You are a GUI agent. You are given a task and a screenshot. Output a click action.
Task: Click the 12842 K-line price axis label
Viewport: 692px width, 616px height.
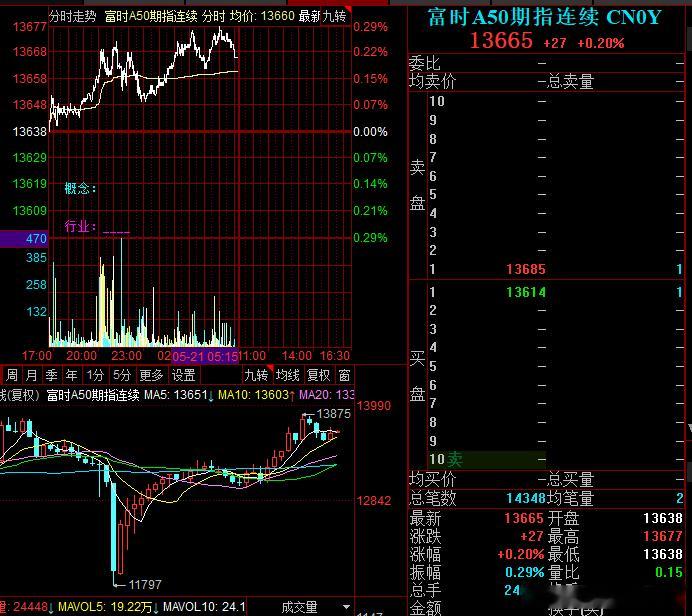pos(374,501)
